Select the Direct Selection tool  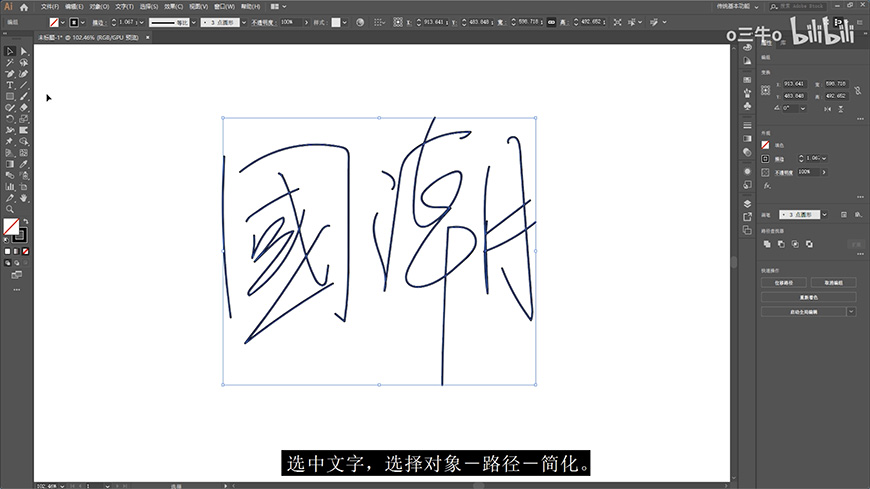tap(23, 51)
